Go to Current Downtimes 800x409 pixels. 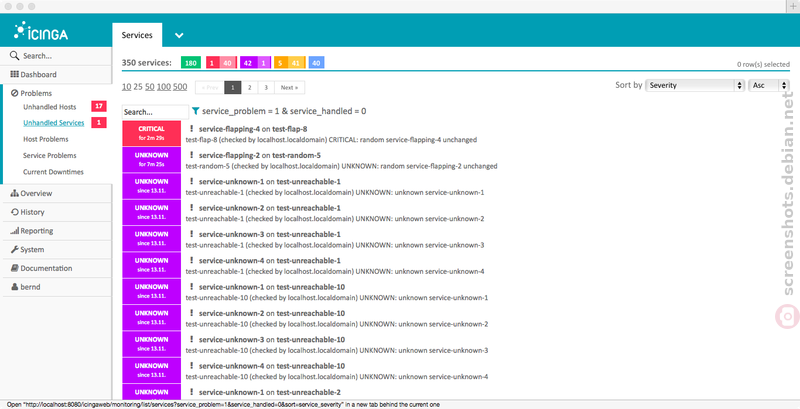point(53,172)
